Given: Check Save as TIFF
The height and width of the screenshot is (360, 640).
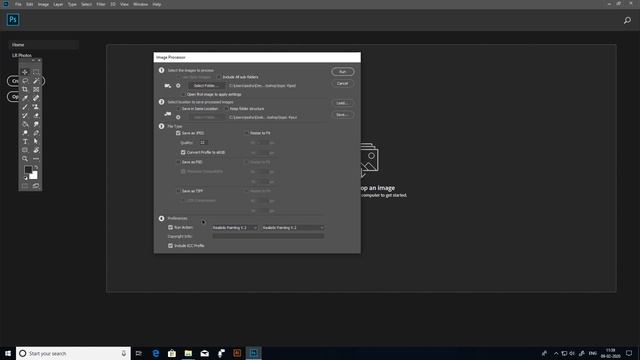Looking at the screenshot, I should [178, 191].
